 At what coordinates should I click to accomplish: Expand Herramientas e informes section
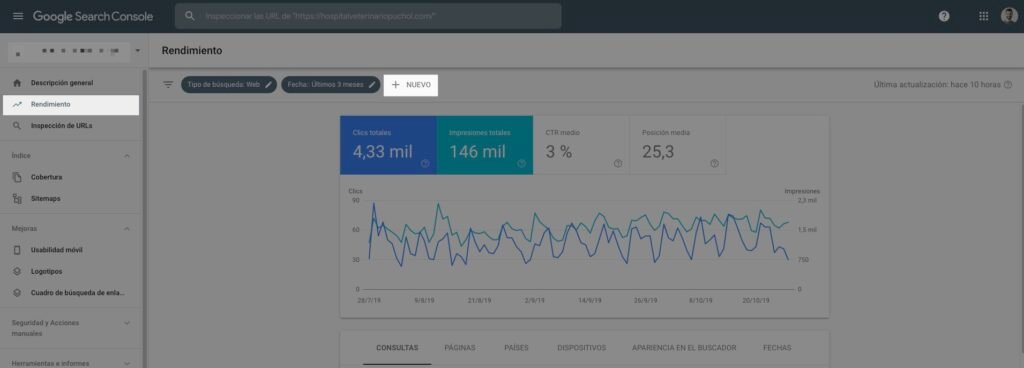pos(127,363)
